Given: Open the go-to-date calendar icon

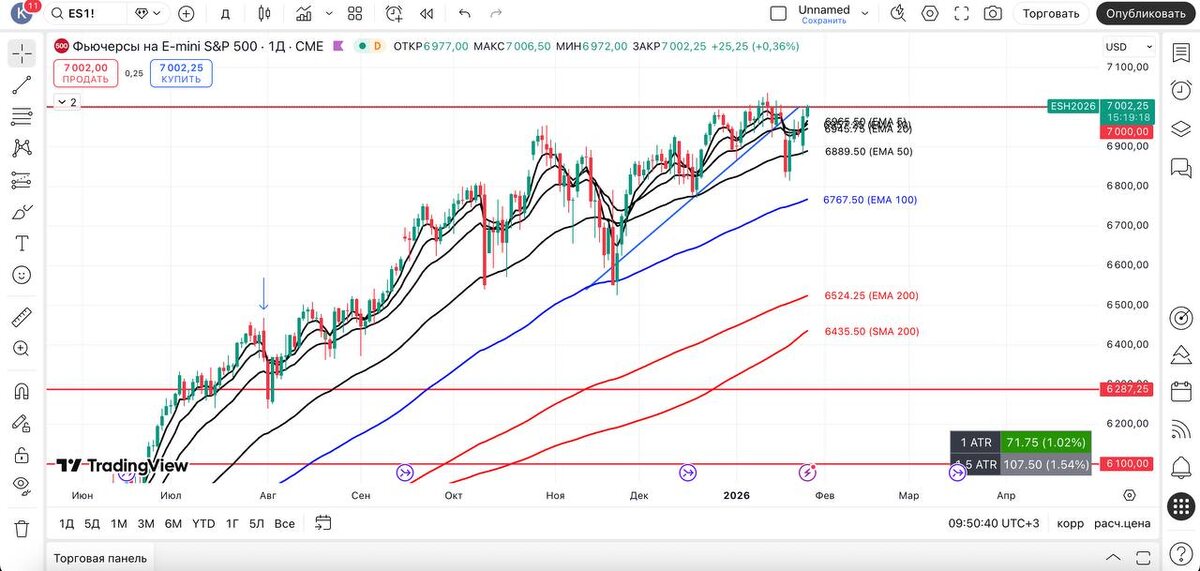Looking at the screenshot, I should coord(323,522).
